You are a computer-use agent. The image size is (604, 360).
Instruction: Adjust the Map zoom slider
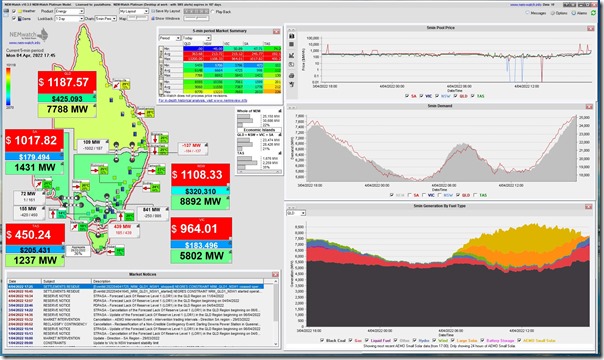click(x=137, y=18)
